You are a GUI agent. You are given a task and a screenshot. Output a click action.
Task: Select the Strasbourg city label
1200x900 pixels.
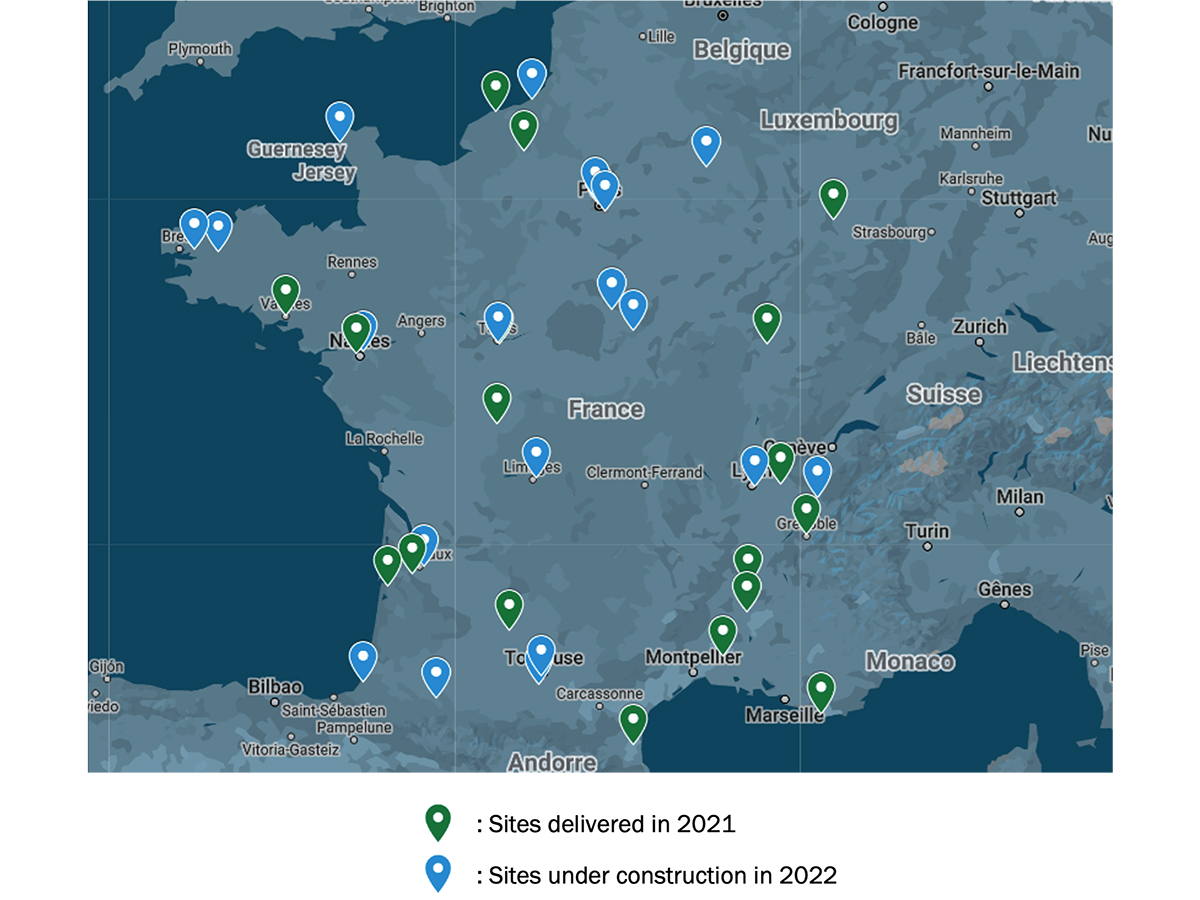[889, 232]
